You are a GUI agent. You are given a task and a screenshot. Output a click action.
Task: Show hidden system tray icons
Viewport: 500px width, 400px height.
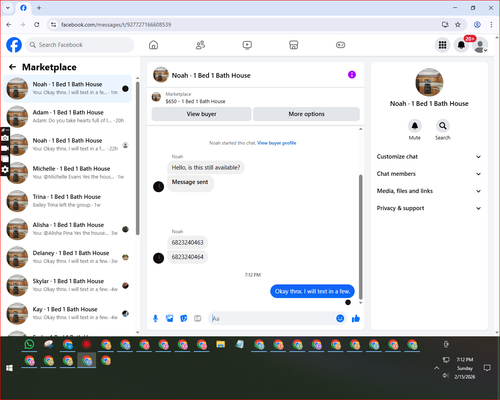pyautogui.click(x=436, y=368)
